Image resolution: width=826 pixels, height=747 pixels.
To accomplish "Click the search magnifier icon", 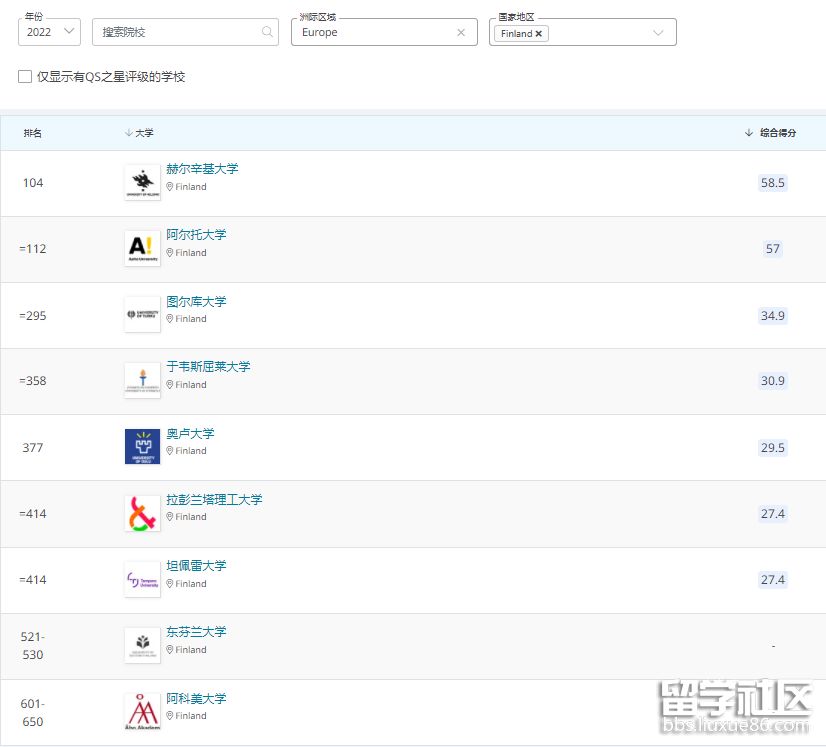I will tap(267, 32).
